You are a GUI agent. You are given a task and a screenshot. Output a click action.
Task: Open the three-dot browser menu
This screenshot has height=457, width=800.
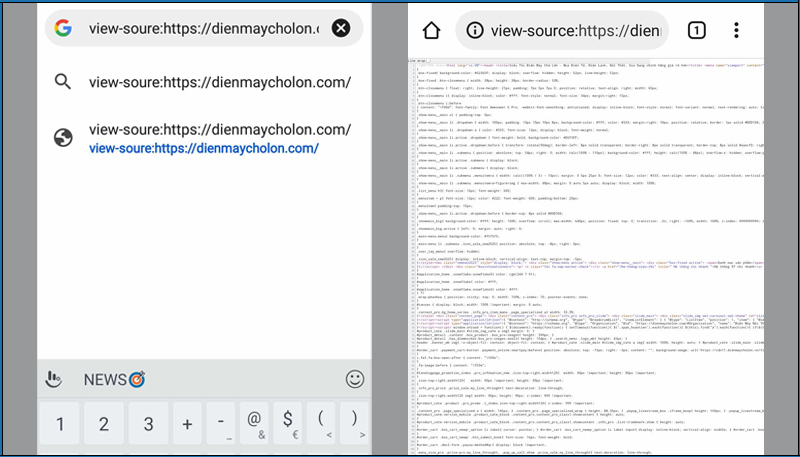click(x=736, y=31)
